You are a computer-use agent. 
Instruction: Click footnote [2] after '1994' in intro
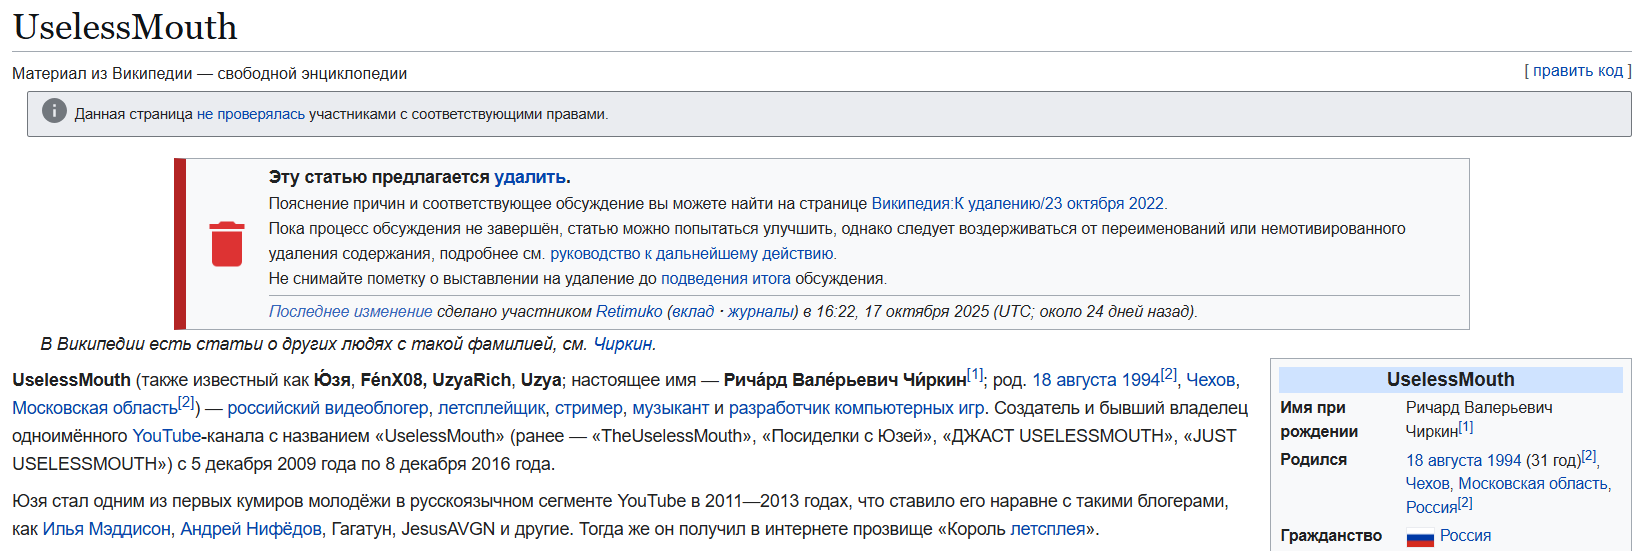click(x=1169, y=374)
